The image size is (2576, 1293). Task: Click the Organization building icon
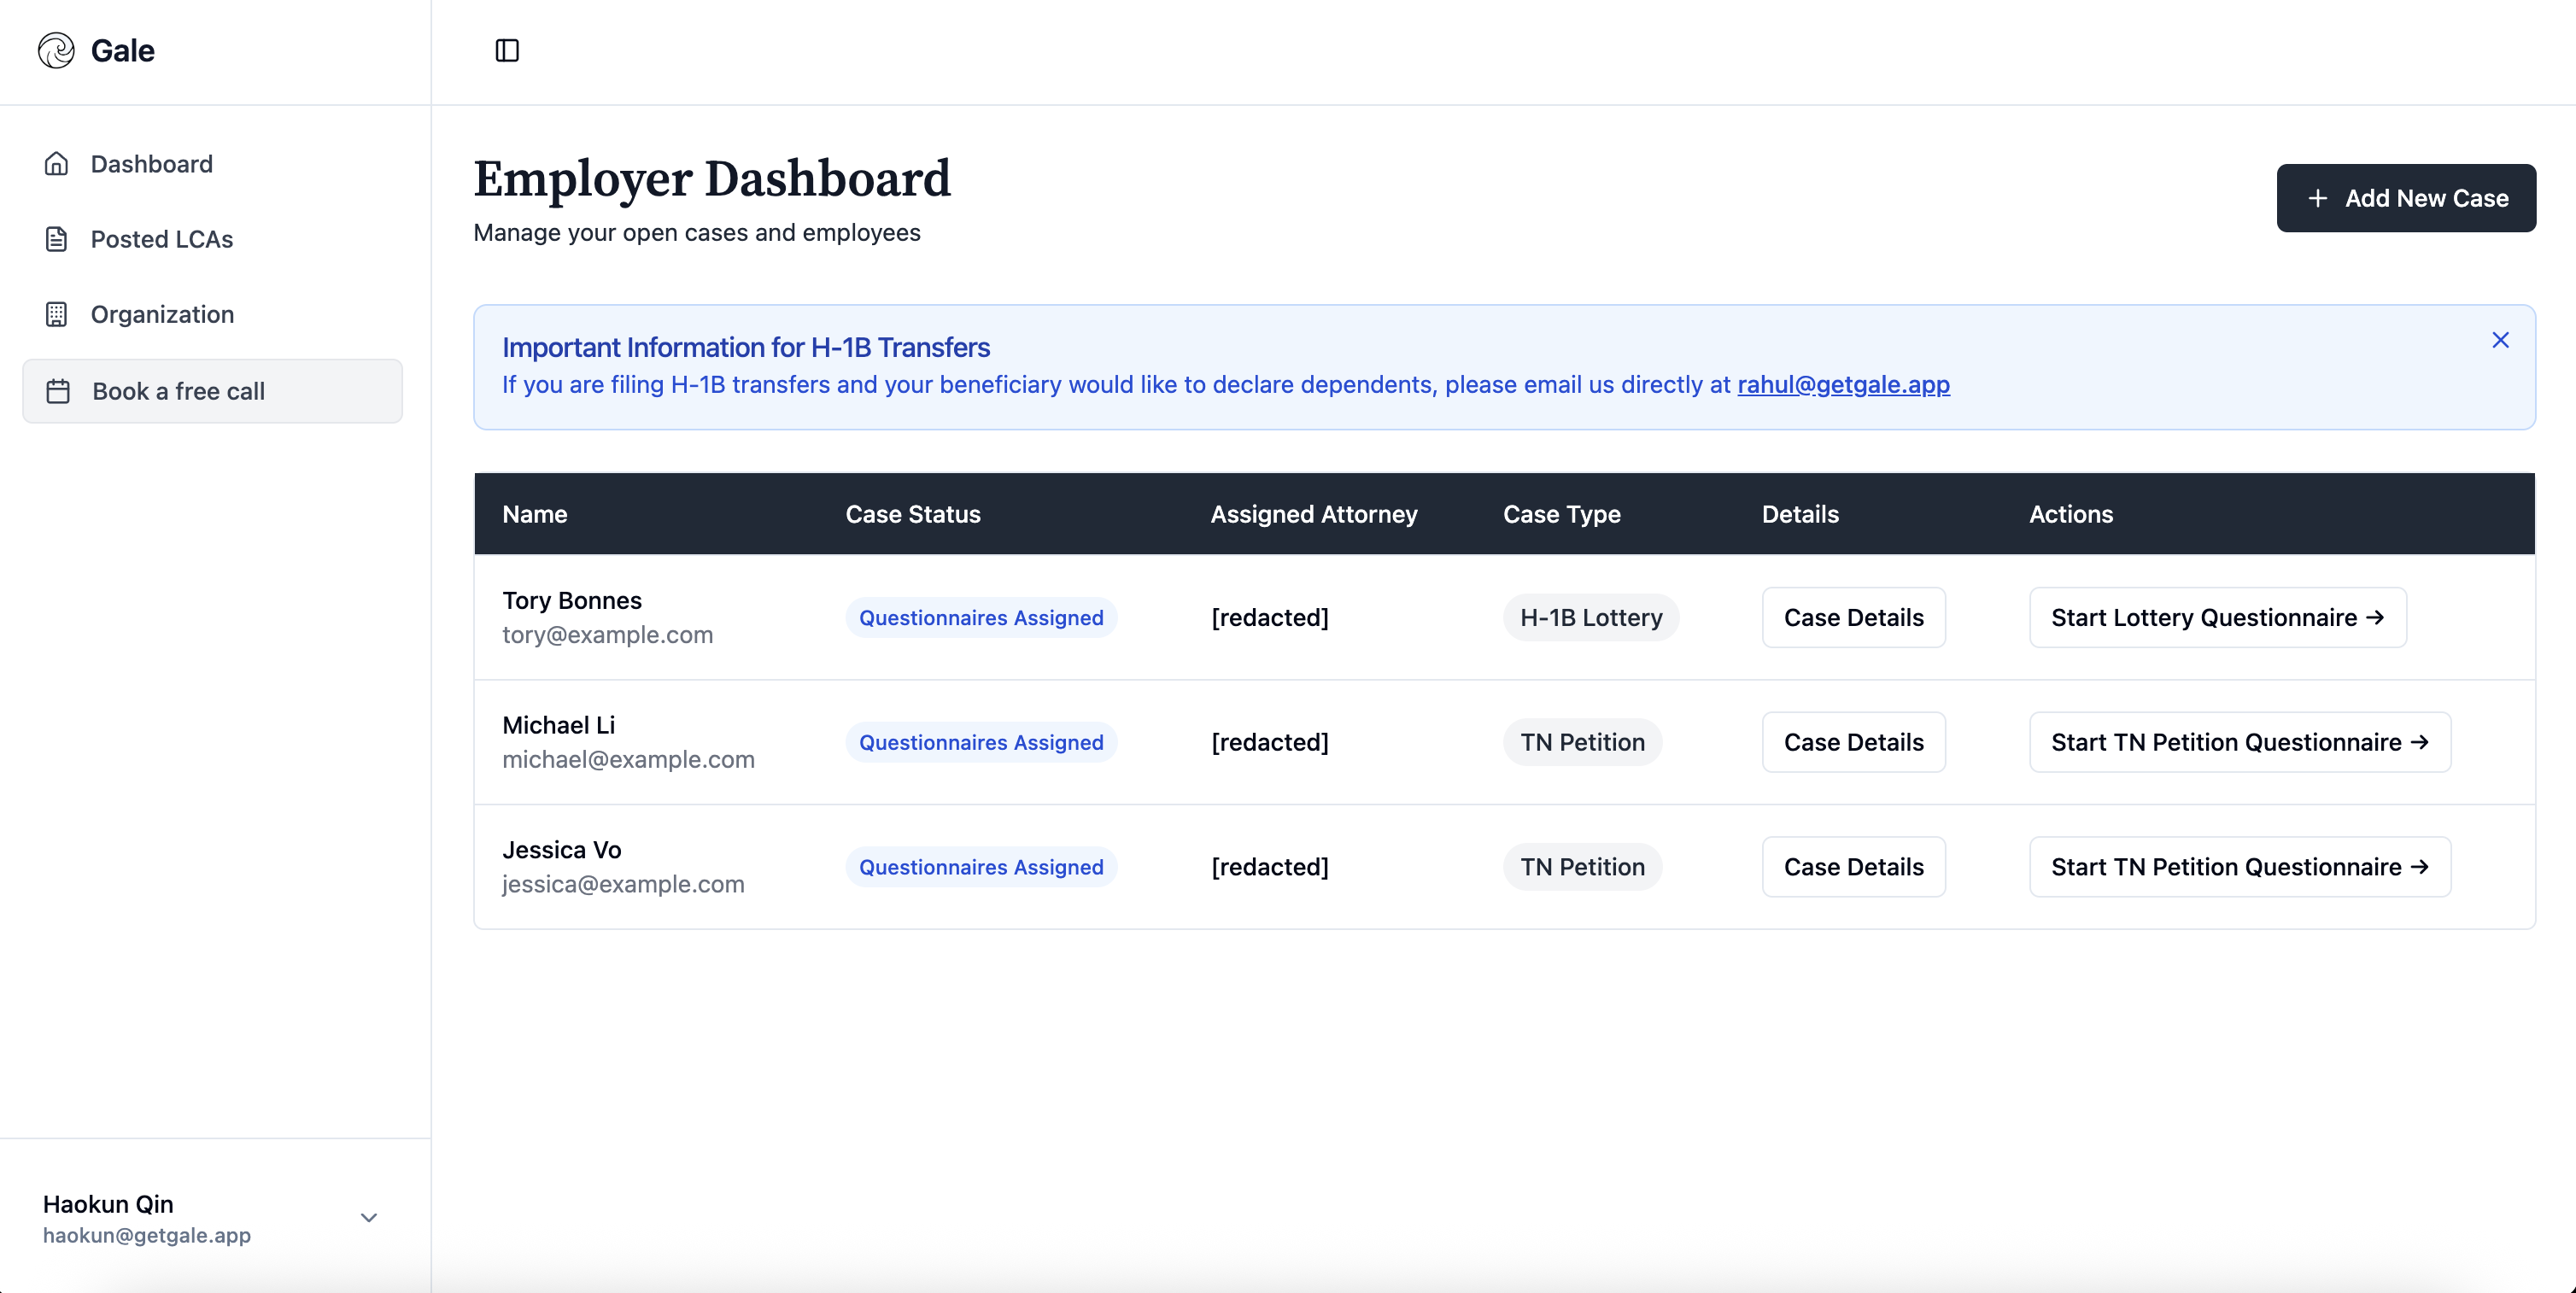tap(56, 314)
